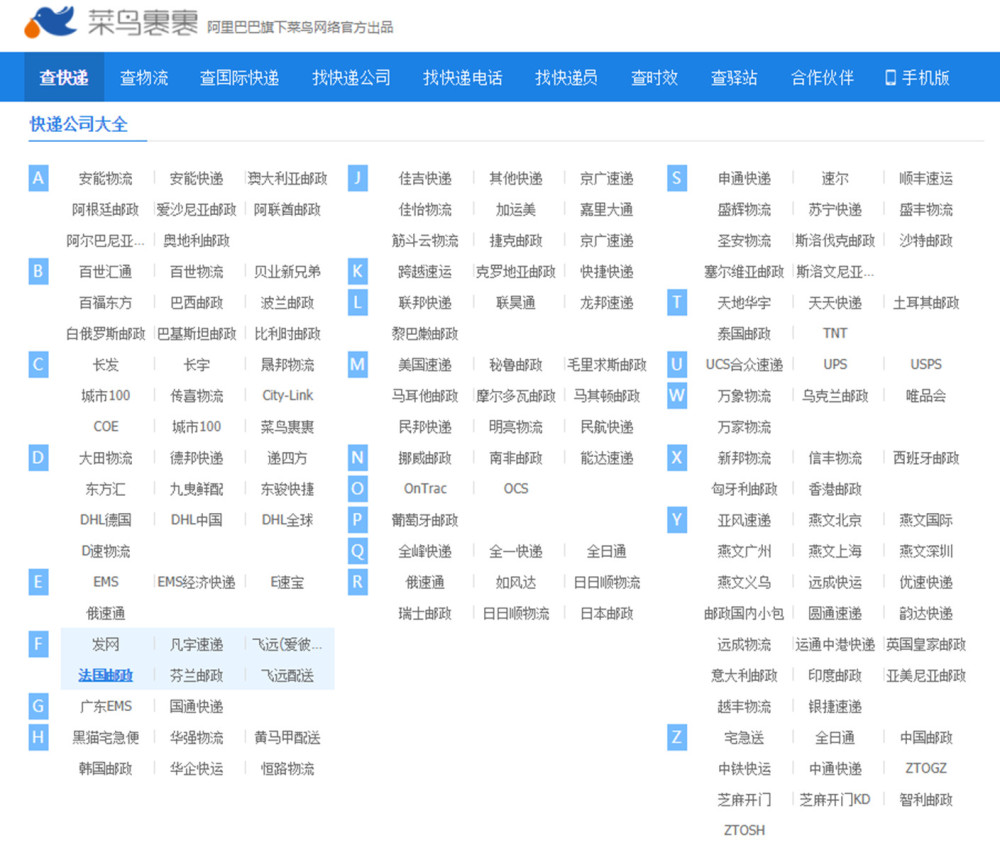1000x855 pixels.
Task: Jump to letter C index badge
Action: tap(38, 364)
